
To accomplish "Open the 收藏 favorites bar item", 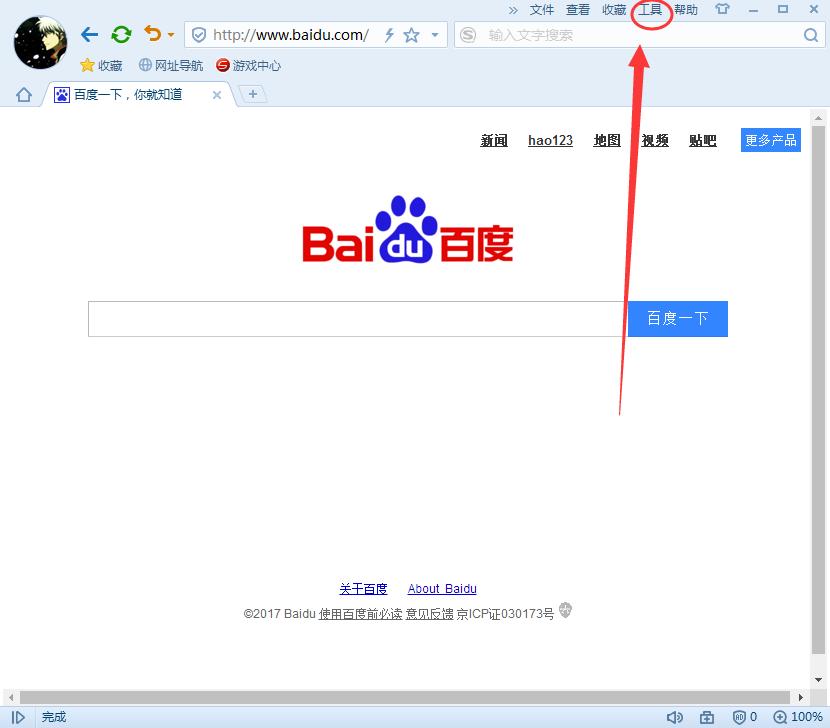I will tap(101, 66).
